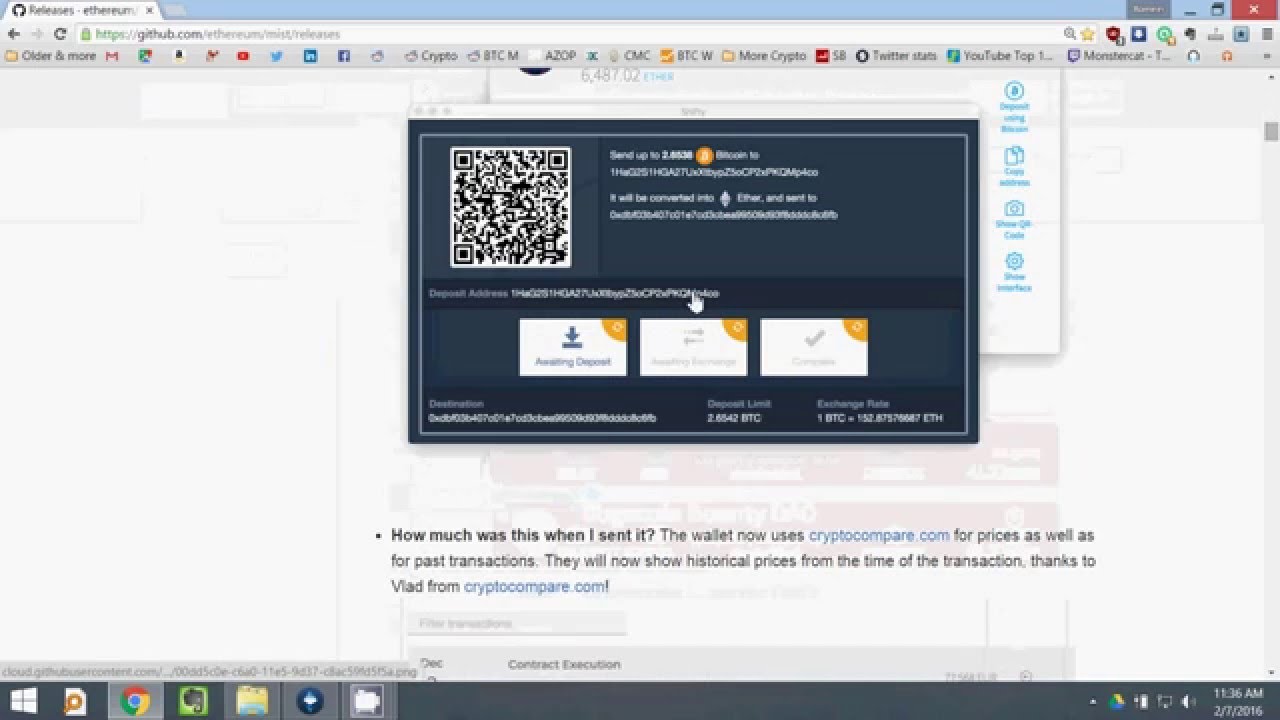This screenshot has width=1280, height=720.
Task: Click the browser forward arrow
Action: click(x=37, y=34)
